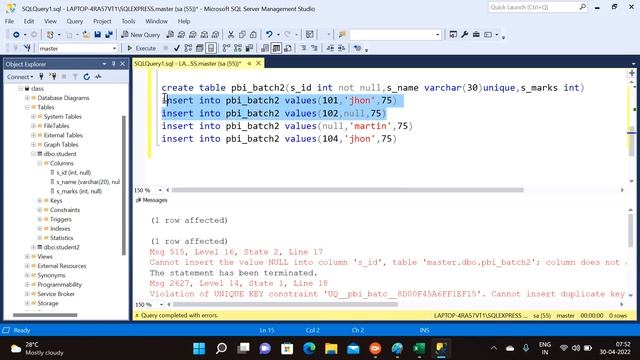Select the Indexes folder
The width and height of the screenshot is (640, 360).
click(x=60, y=229)
